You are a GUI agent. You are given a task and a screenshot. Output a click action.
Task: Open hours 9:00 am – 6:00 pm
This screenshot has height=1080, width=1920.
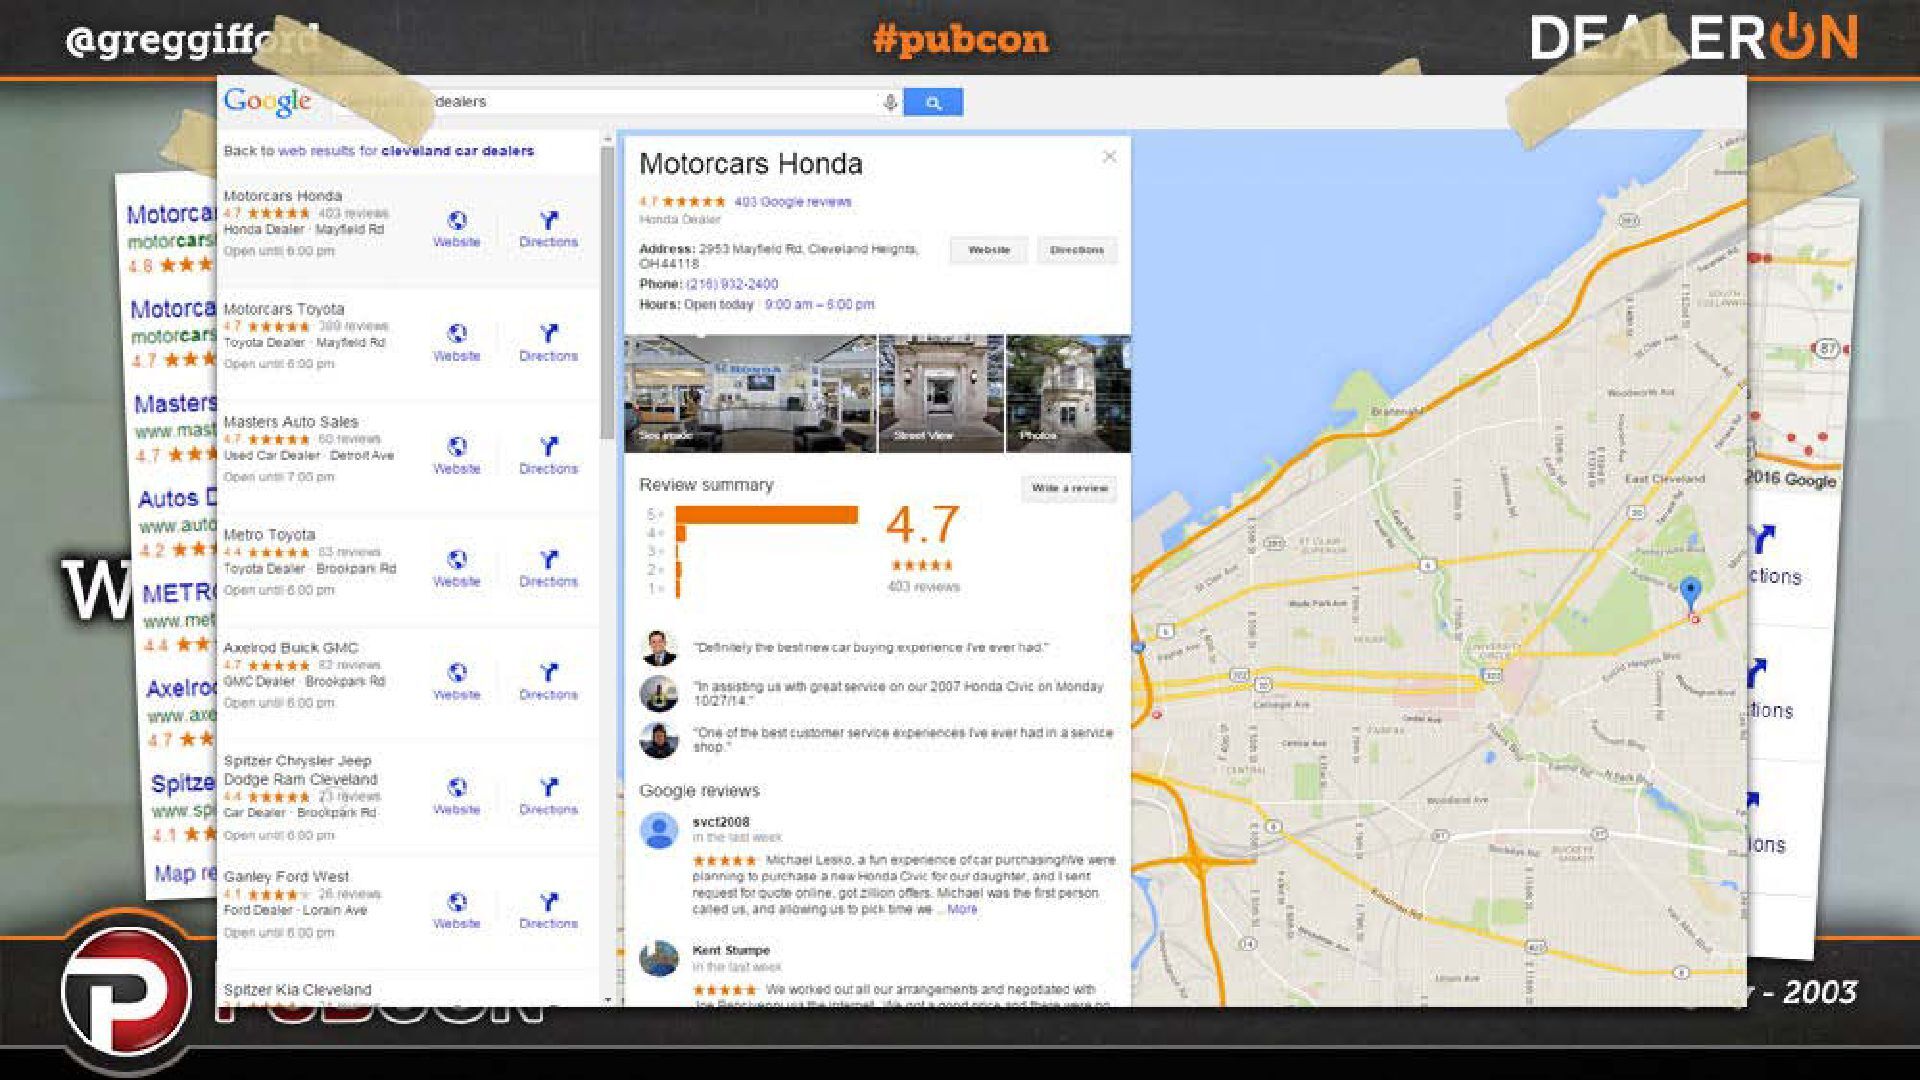point(819,304)
